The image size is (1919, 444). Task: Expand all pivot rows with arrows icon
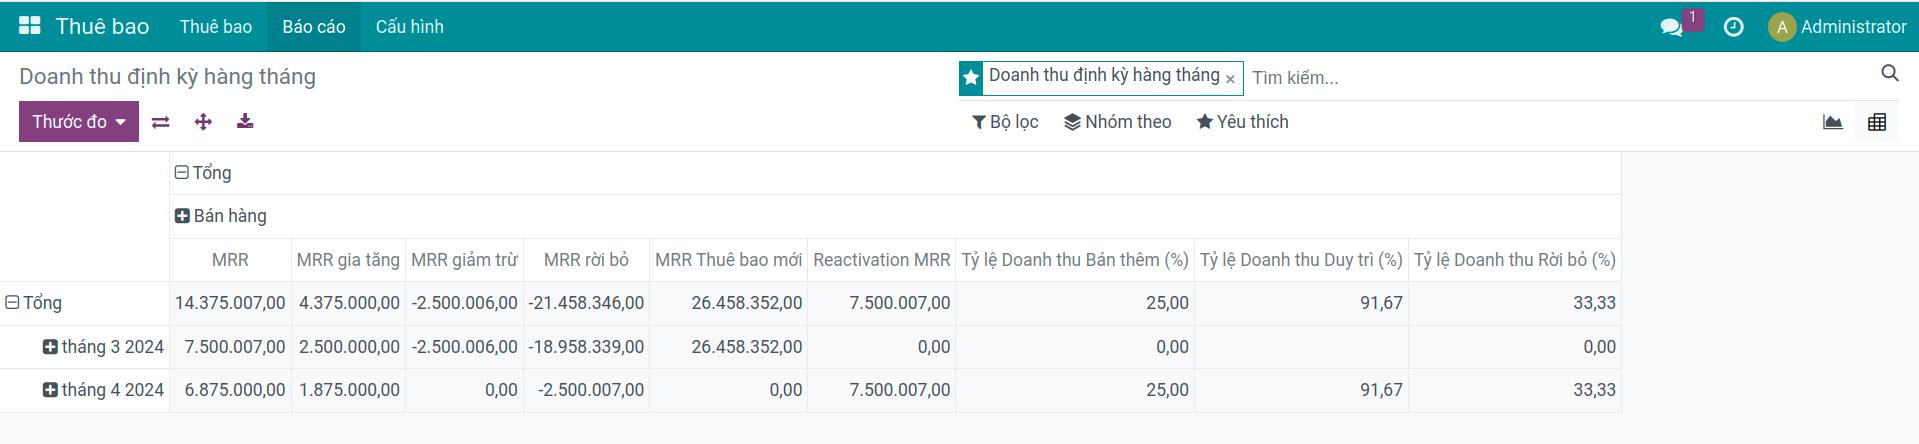(x=203, y=122)
